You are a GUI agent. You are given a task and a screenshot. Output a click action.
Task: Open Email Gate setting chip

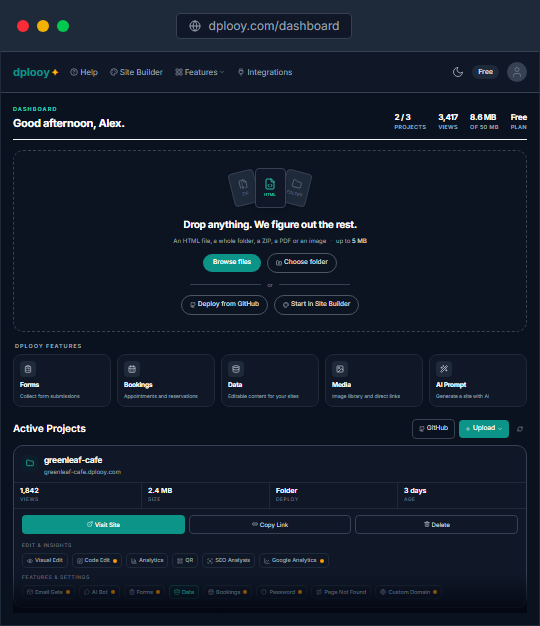pyautogui.click(x=48, y=592)
